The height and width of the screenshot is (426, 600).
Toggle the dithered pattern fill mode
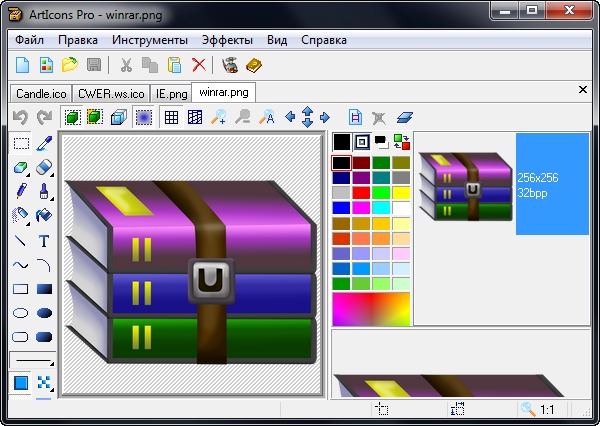point(44,383)
